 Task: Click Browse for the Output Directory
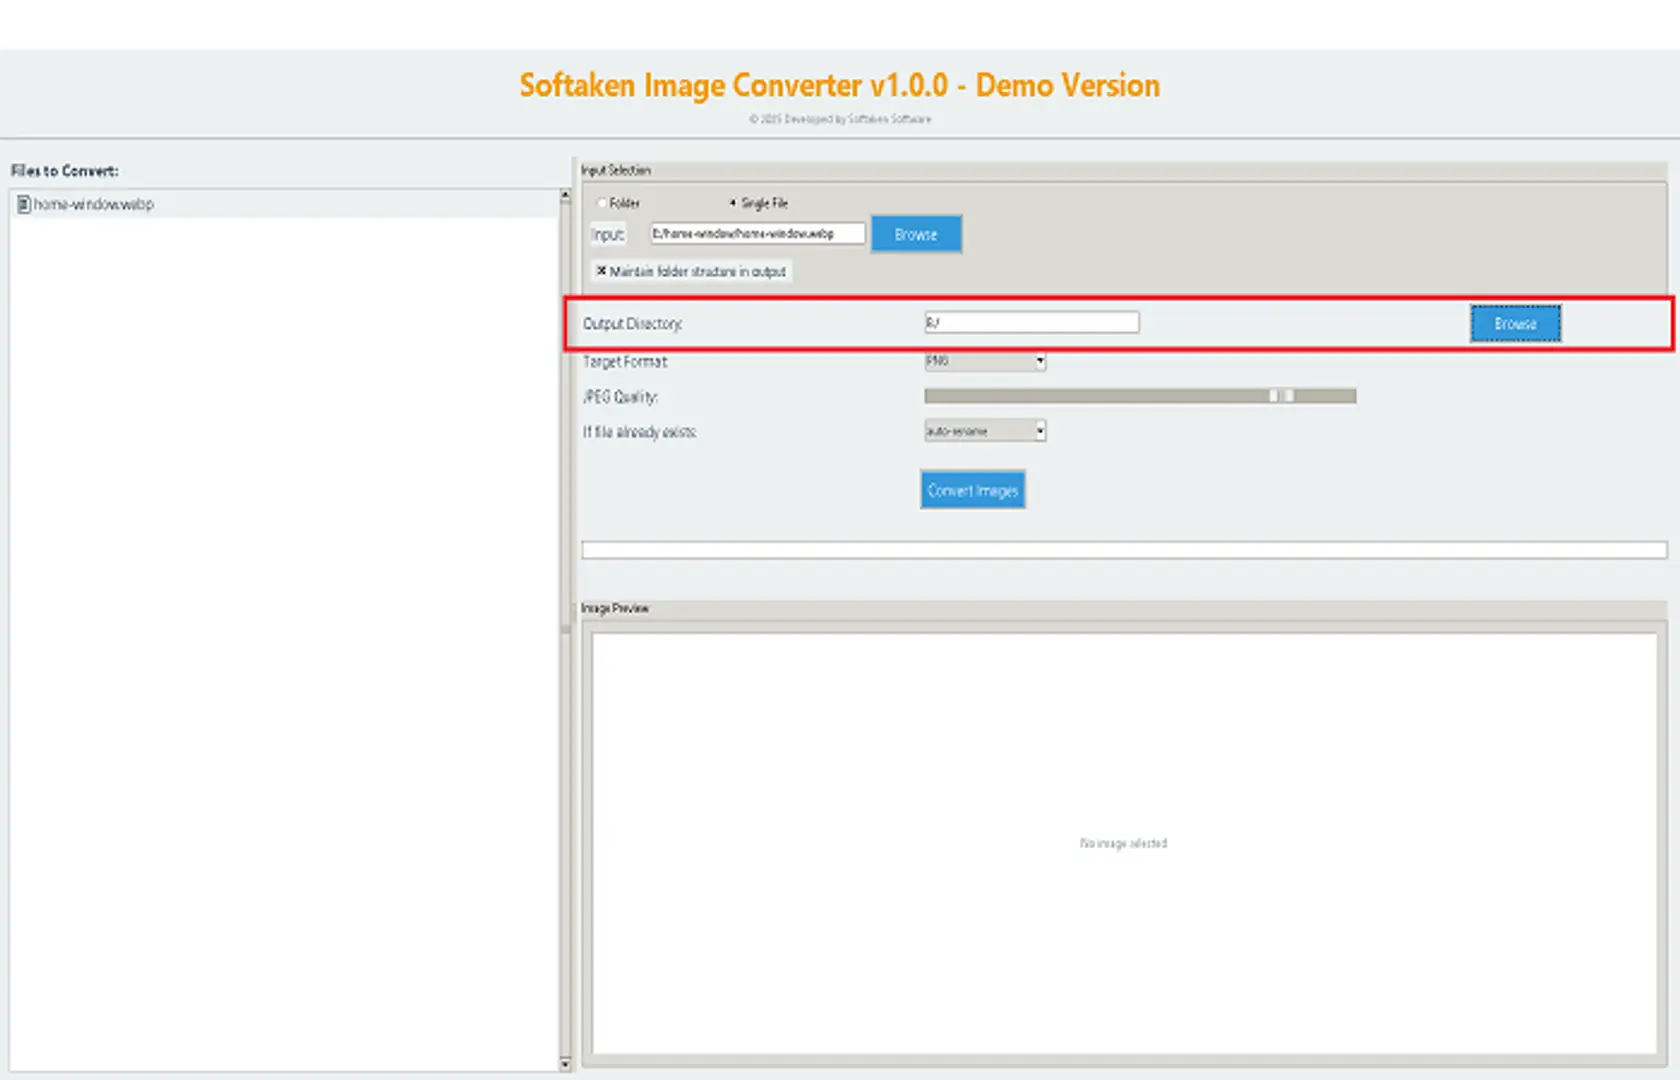coord(1515,324)
